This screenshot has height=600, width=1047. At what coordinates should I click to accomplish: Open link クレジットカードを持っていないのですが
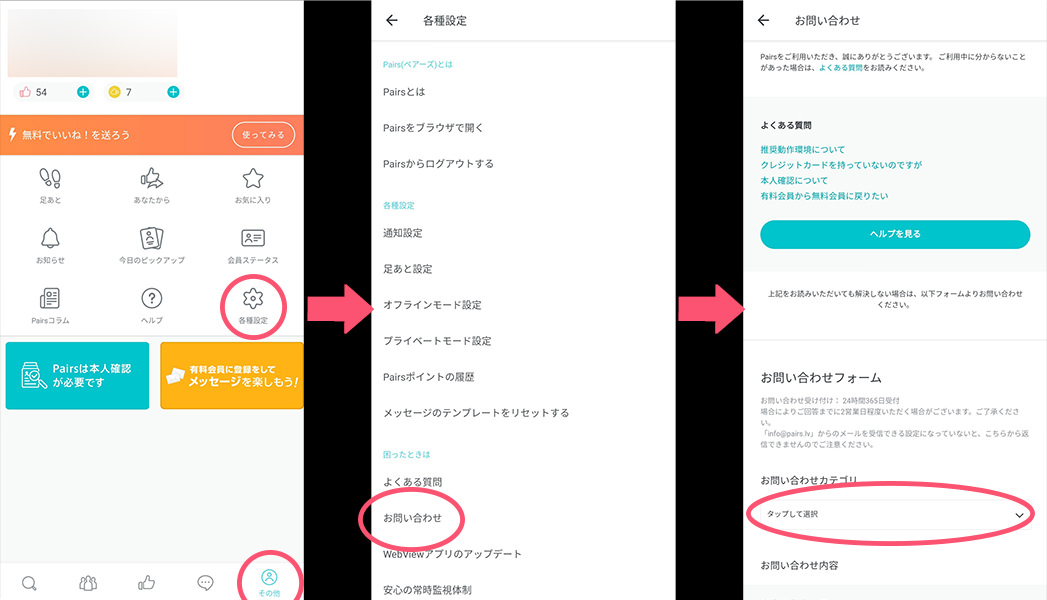point(841,165)
